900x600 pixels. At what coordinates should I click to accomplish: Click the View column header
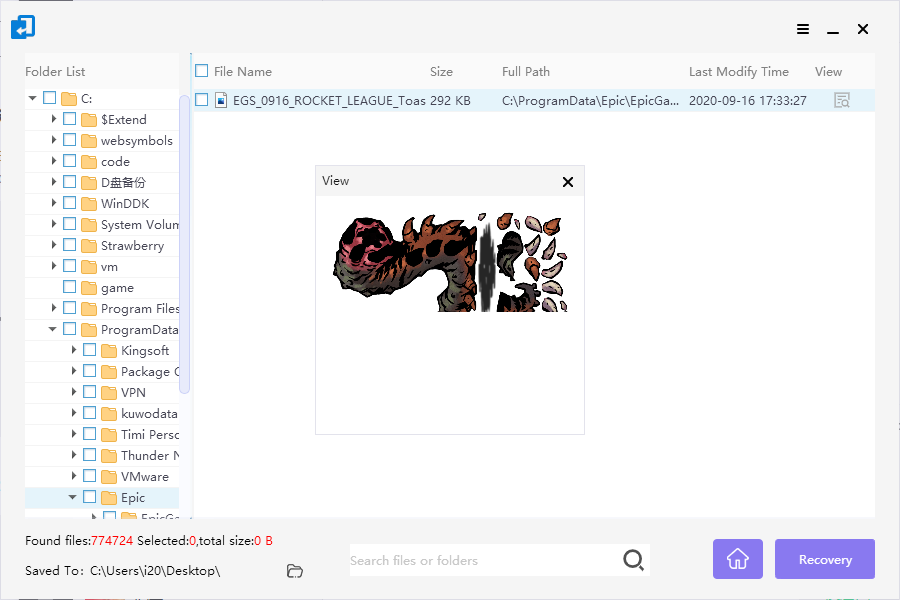click(828, 72)
